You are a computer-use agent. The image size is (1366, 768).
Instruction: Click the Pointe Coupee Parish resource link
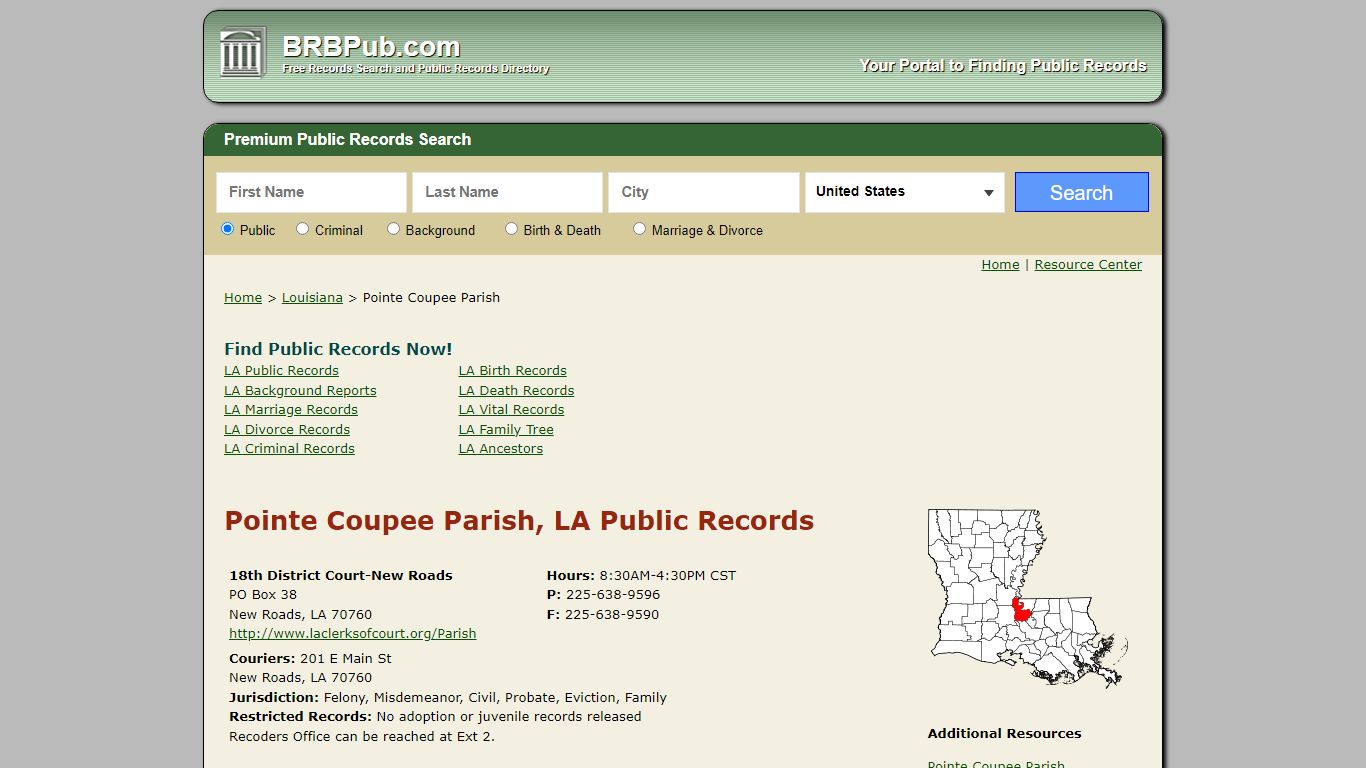point(996,764)
